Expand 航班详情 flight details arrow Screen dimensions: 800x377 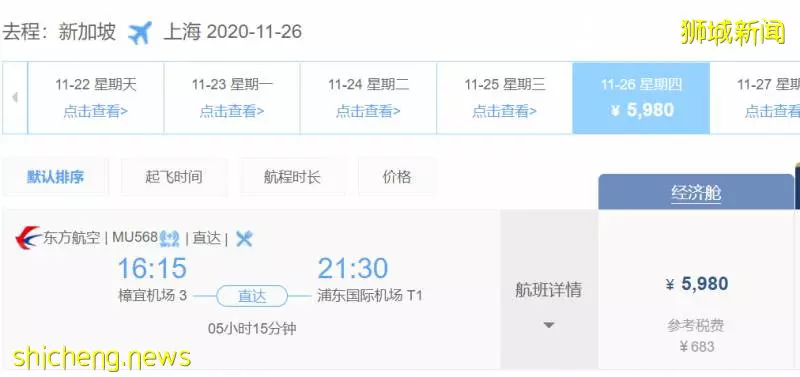548,325
